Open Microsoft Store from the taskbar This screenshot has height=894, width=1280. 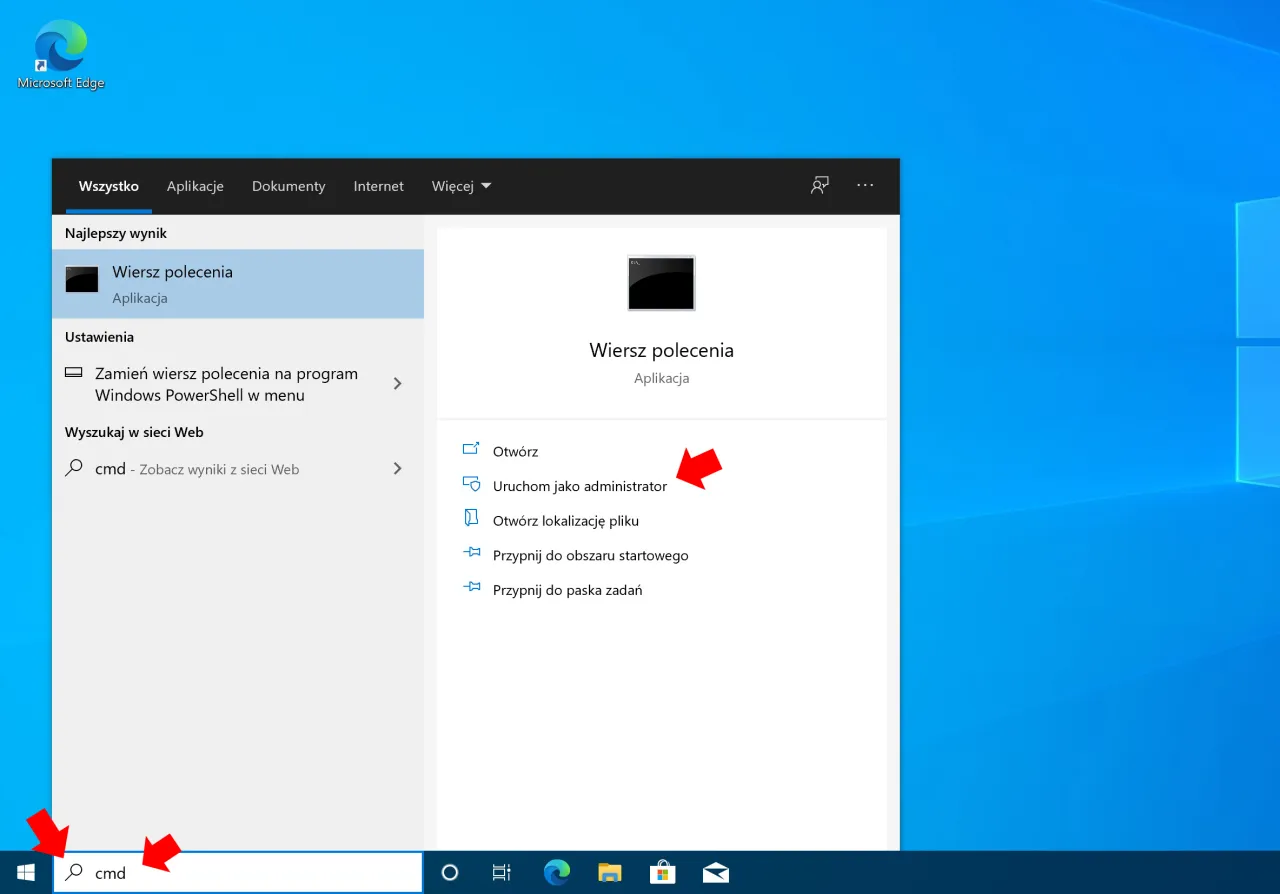[662, 872]
